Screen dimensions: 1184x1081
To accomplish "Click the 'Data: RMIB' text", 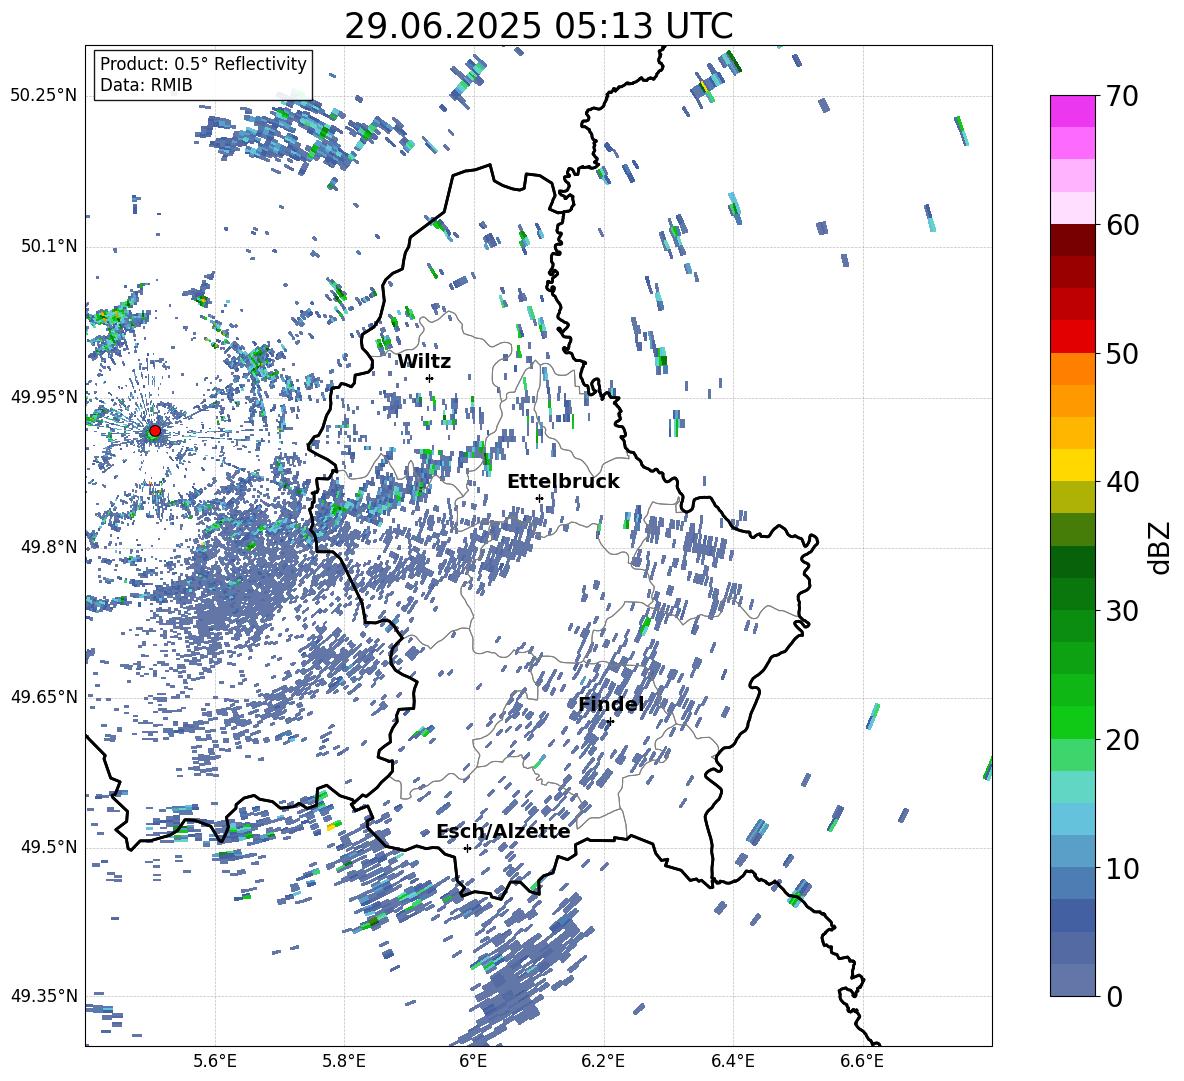I will [146, 85].
